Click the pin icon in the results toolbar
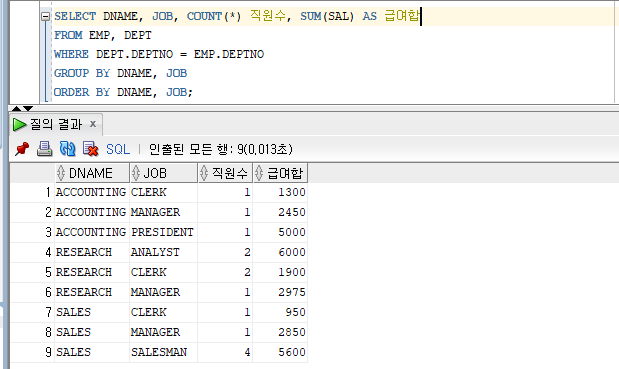 pyautogui.click(x=22, y=149)
